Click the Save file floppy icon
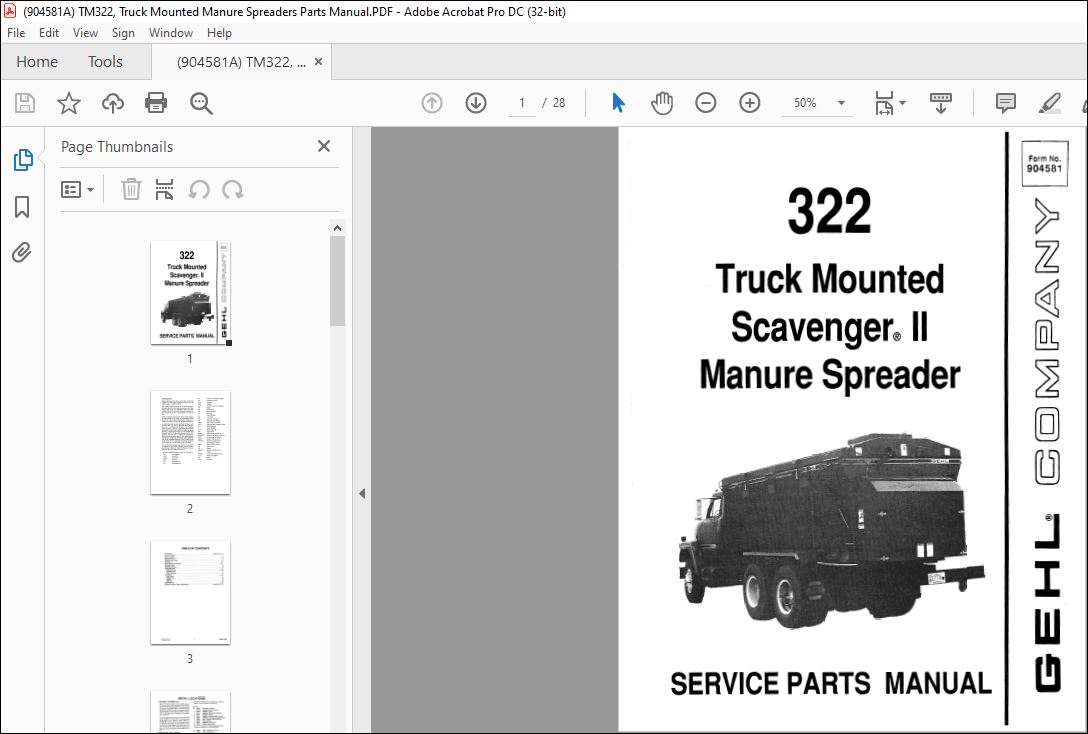1088x734 pixels. click(25, 103)
